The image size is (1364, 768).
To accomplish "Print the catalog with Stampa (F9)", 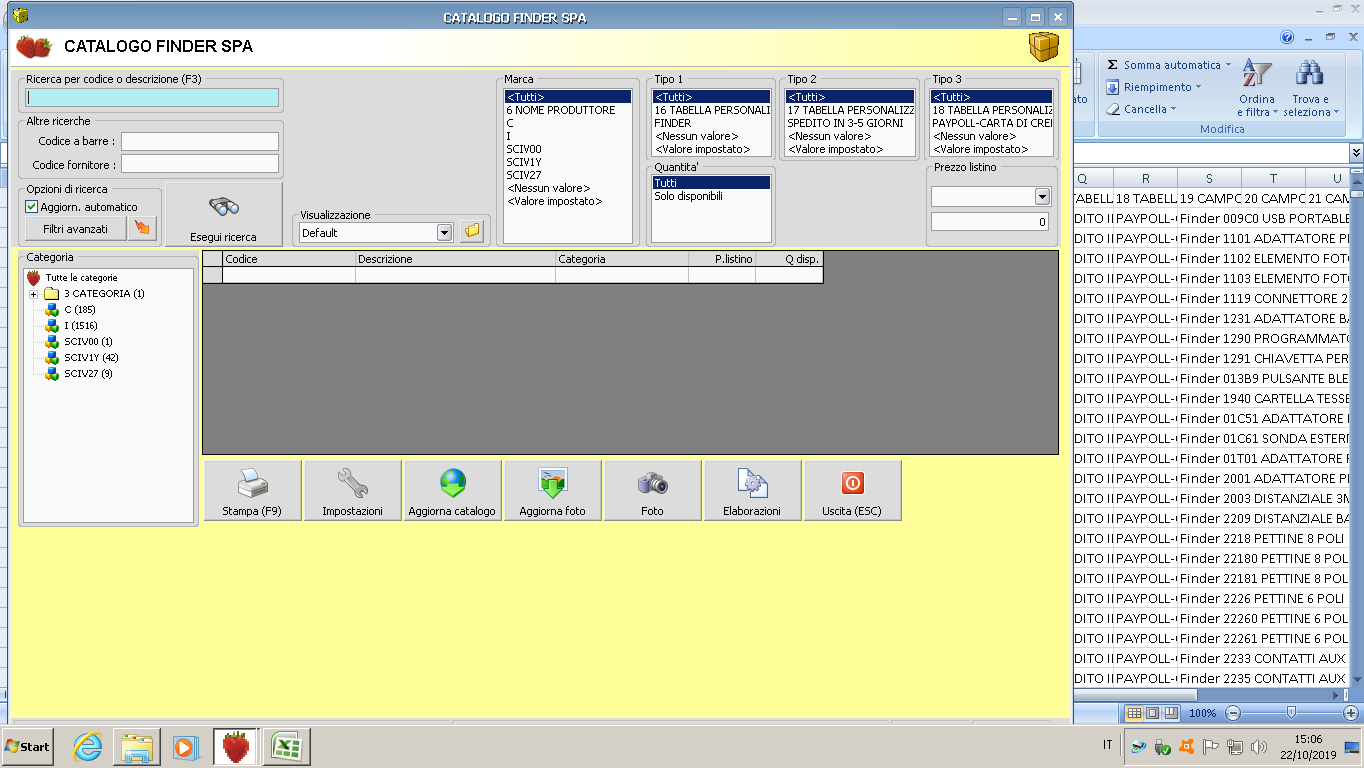I will (252, 490).
